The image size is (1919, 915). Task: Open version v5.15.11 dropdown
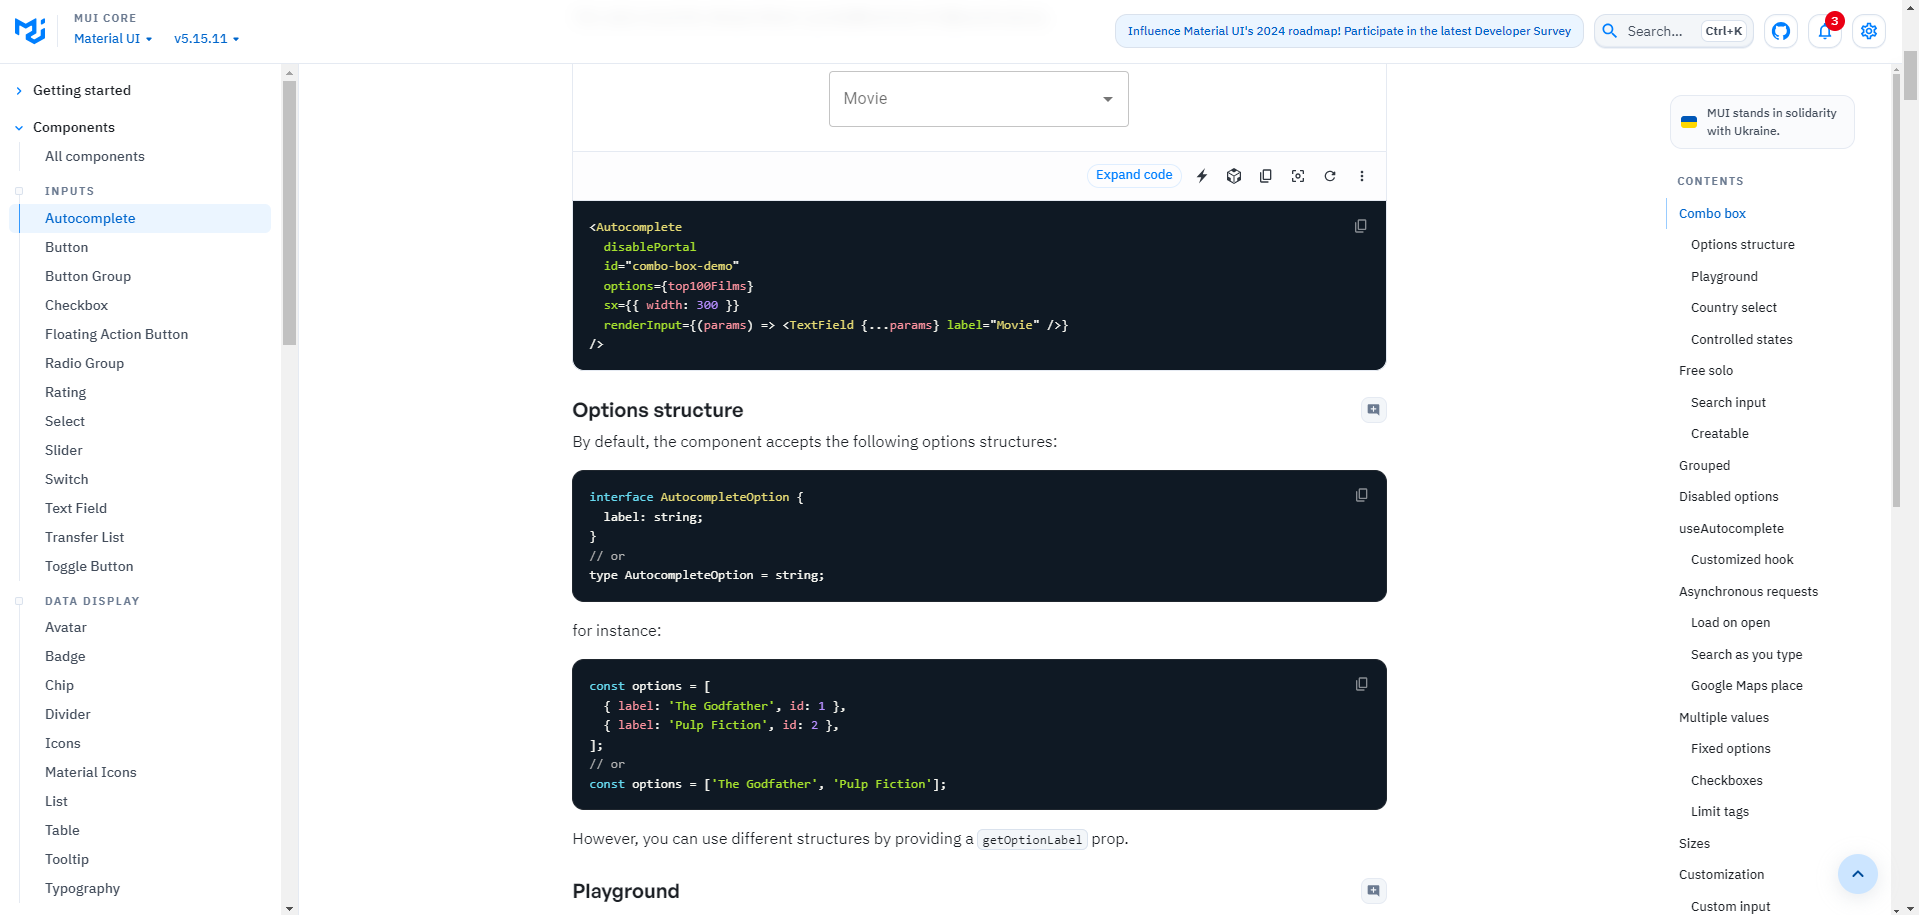pos(207,39)
